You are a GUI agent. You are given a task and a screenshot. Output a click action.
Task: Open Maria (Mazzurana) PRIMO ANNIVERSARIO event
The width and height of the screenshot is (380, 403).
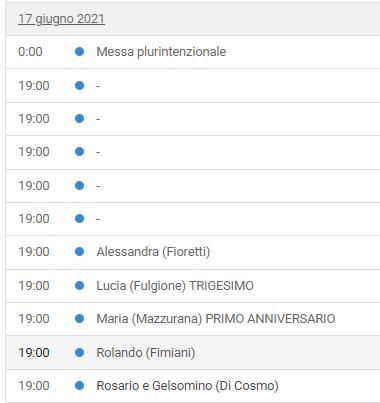[x=216, y=319]
